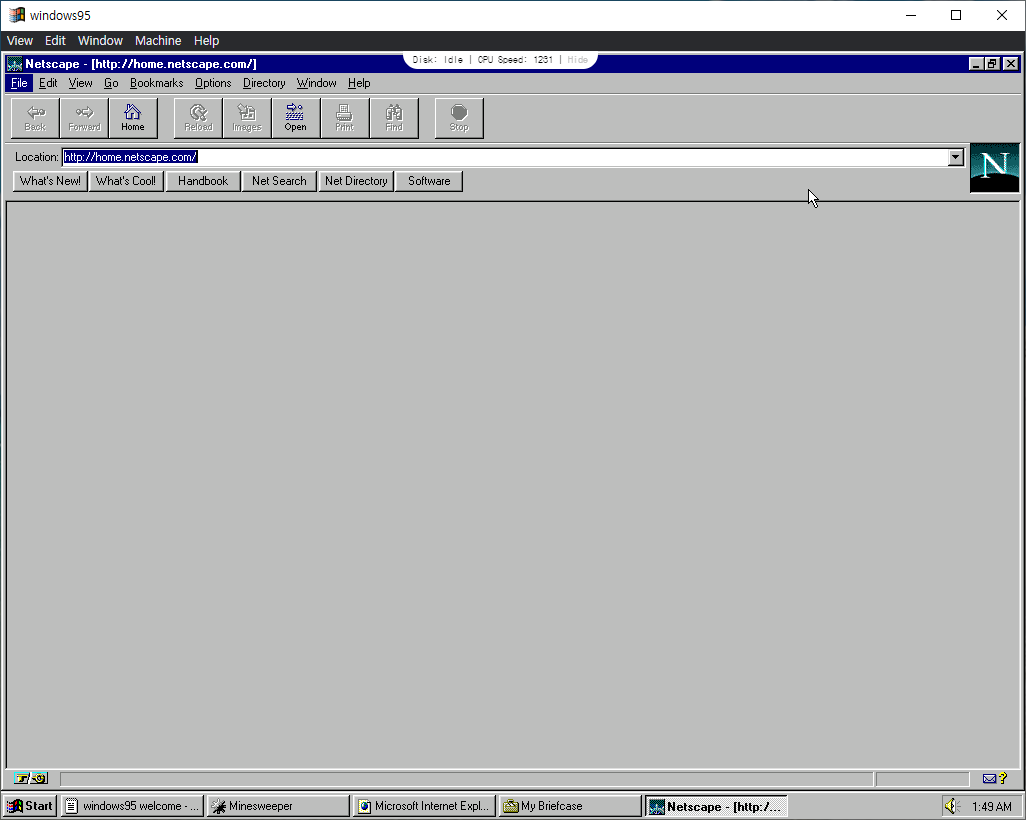Click the What's Cool! button
1026x820 pixels.
click(126, 181)
